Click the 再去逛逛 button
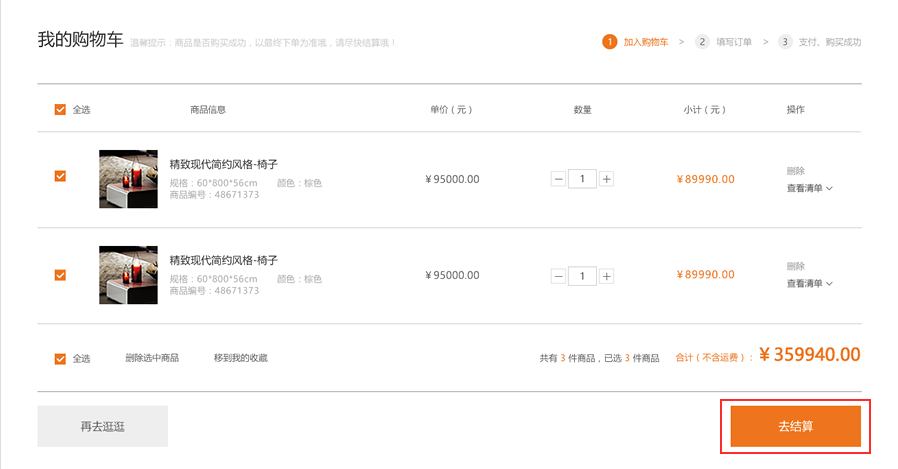Image resolution: width=898 pixels, height=469 pixels. tap(103, 426)
